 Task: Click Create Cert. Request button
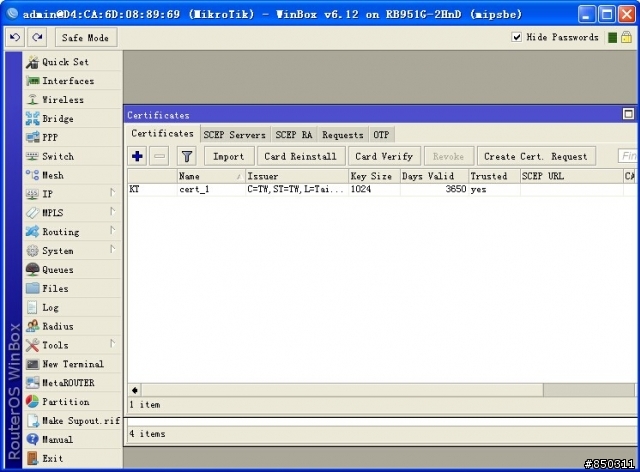[536, 156]
